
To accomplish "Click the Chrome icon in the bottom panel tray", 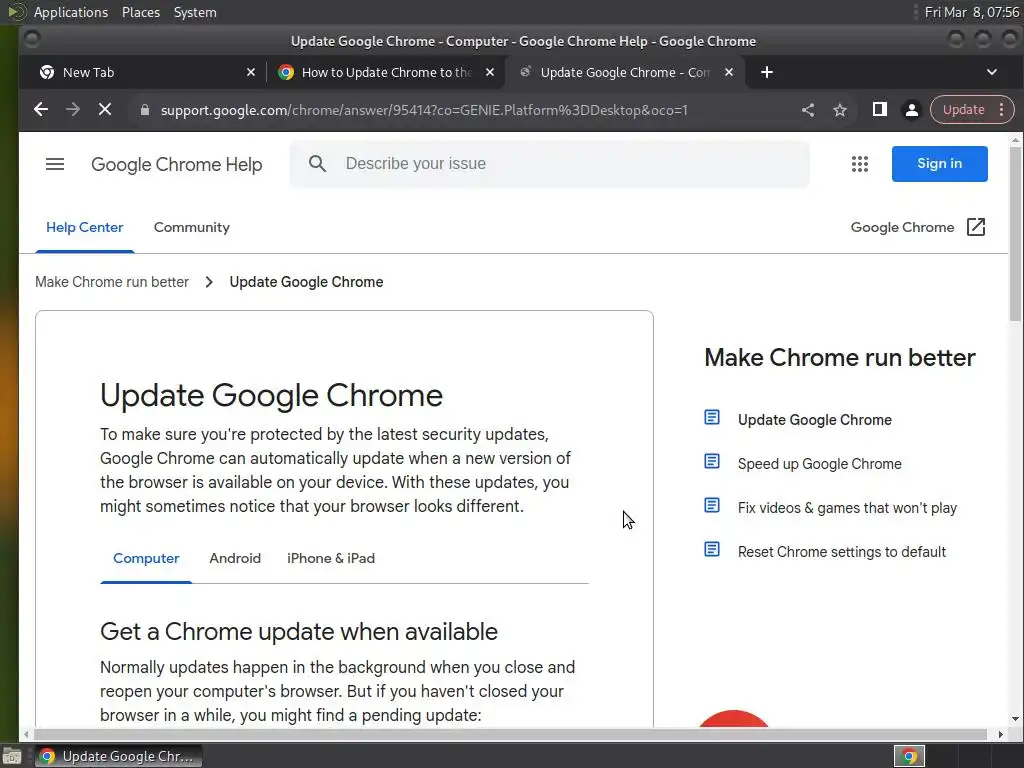I will 909,756.
